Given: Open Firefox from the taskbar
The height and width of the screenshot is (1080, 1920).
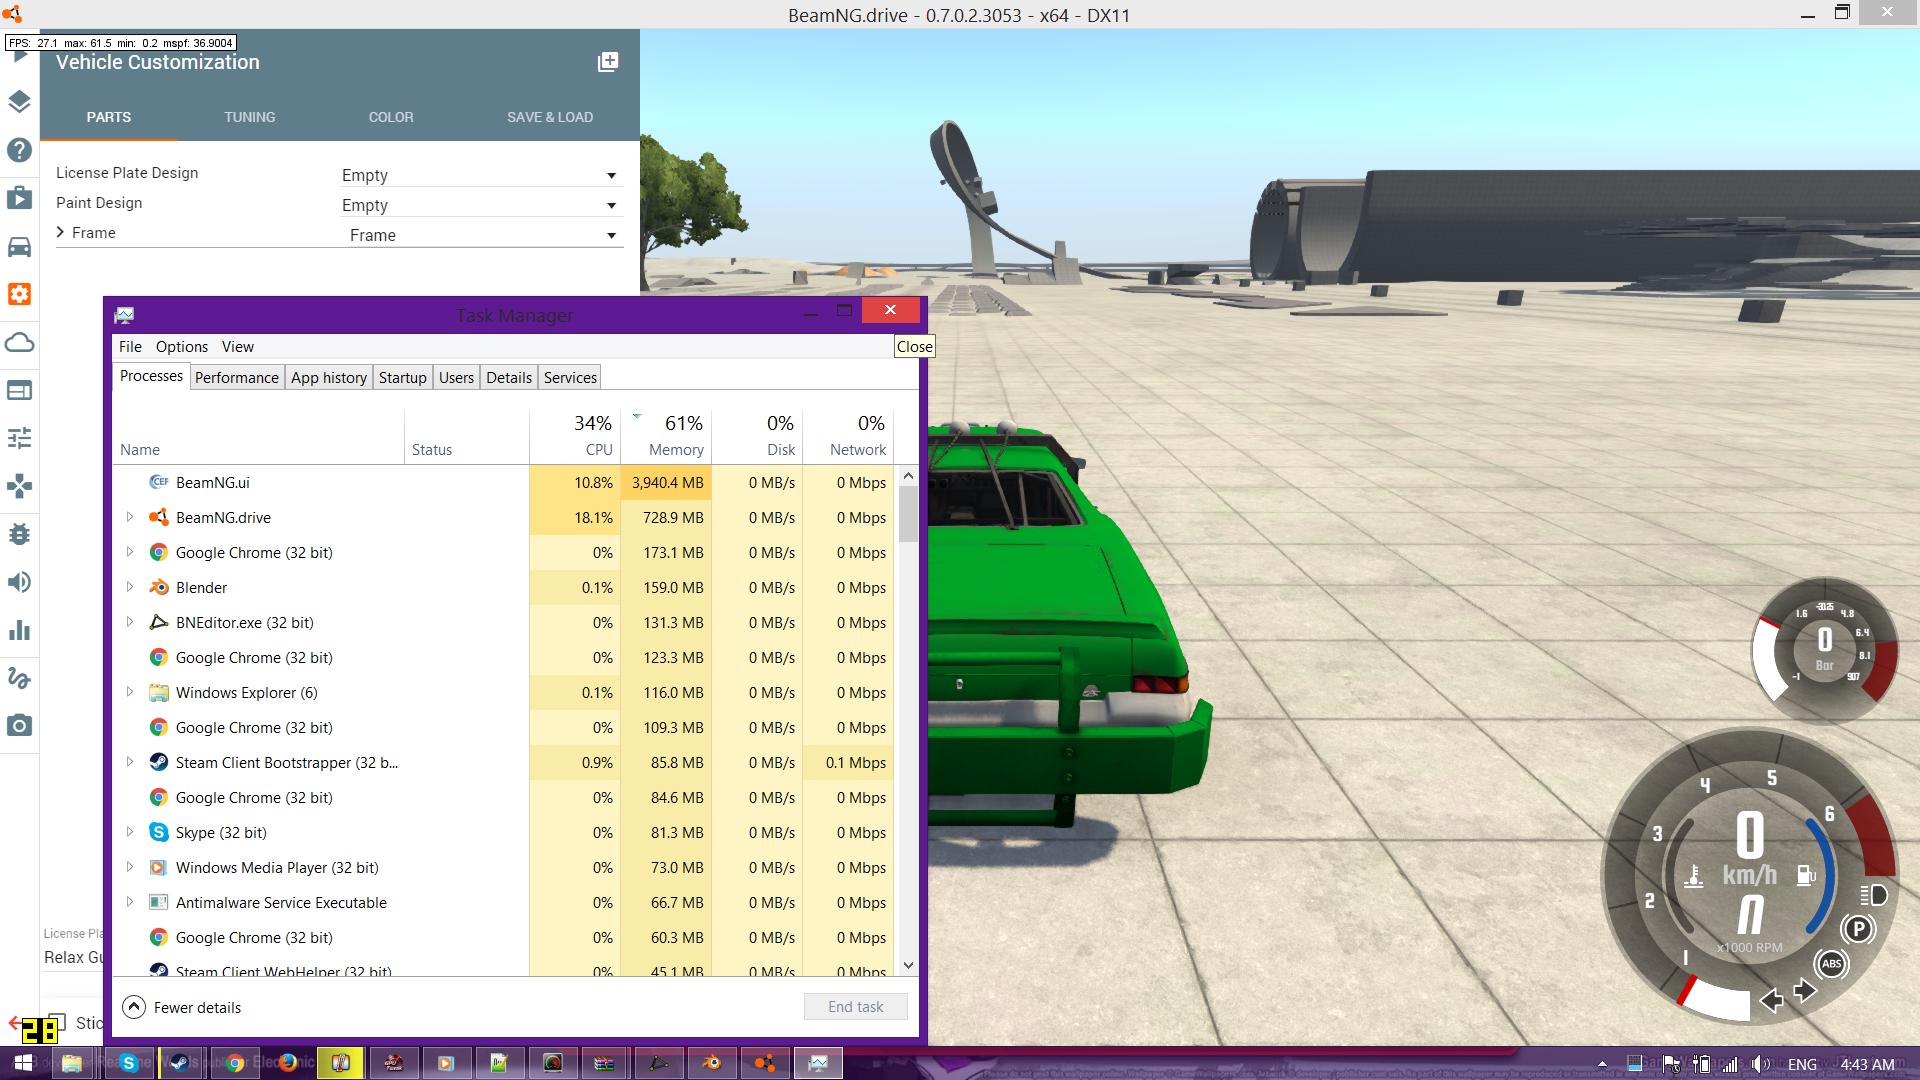Looking at the screenshot, I should pos(288,1063).
